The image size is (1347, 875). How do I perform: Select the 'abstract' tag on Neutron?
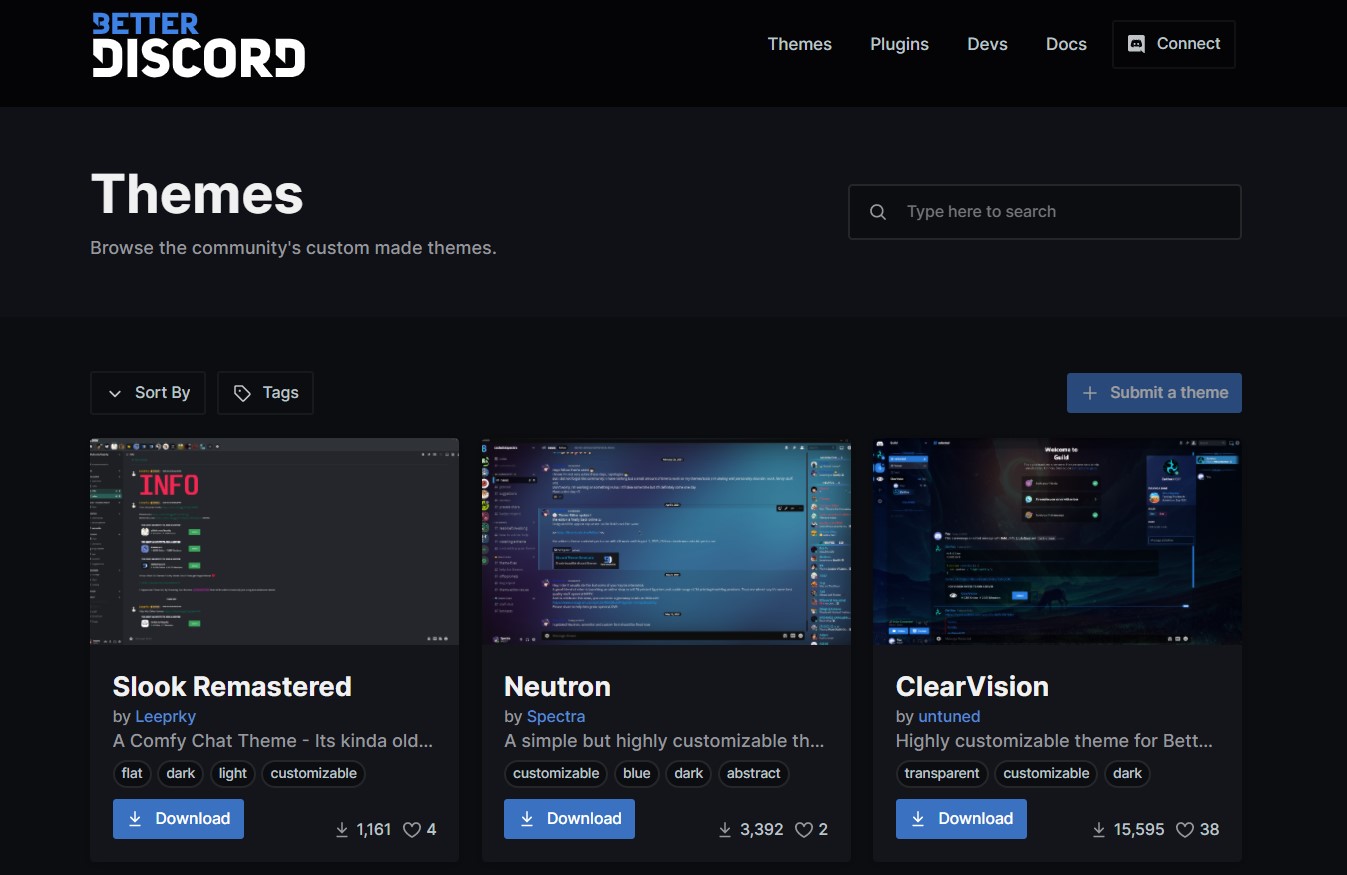[x=754, y=773]
